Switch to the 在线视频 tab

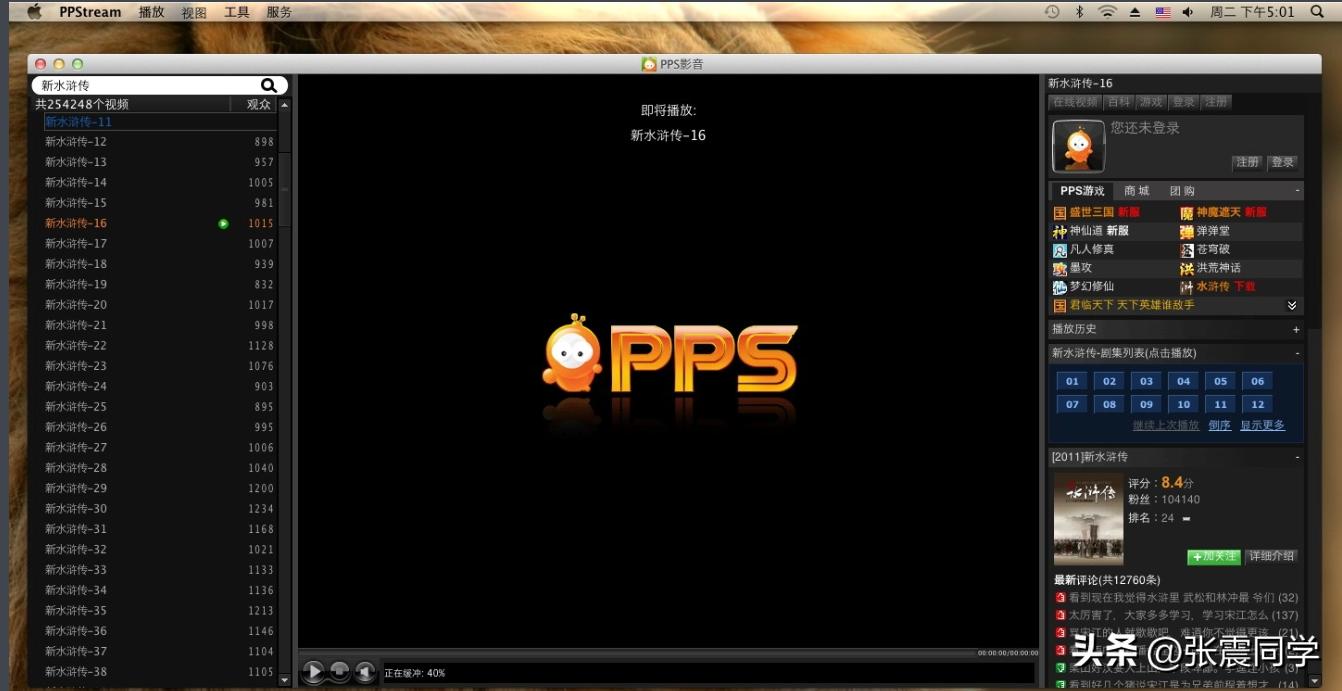coord(1075,102)
